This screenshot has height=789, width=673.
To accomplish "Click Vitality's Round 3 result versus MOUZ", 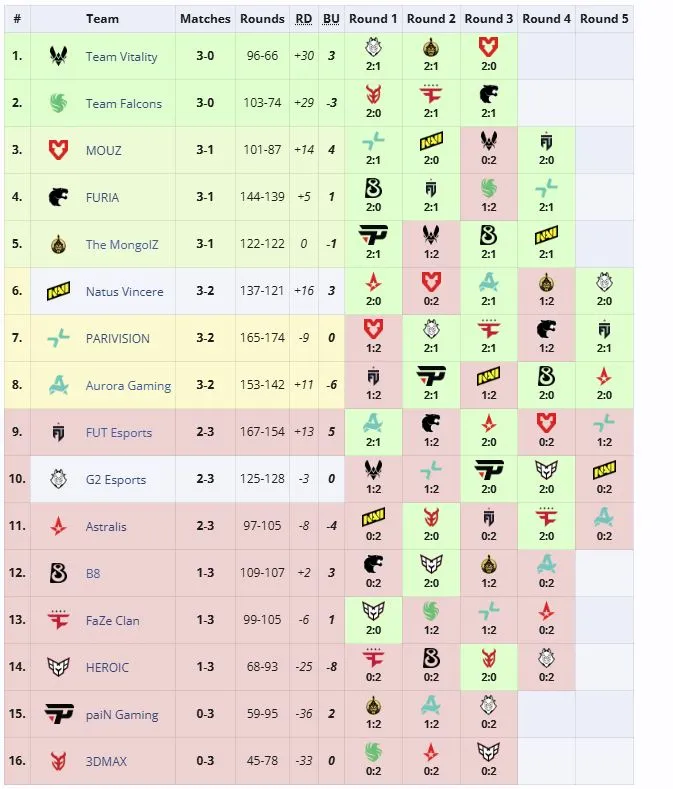I will [x=489, y=56].
